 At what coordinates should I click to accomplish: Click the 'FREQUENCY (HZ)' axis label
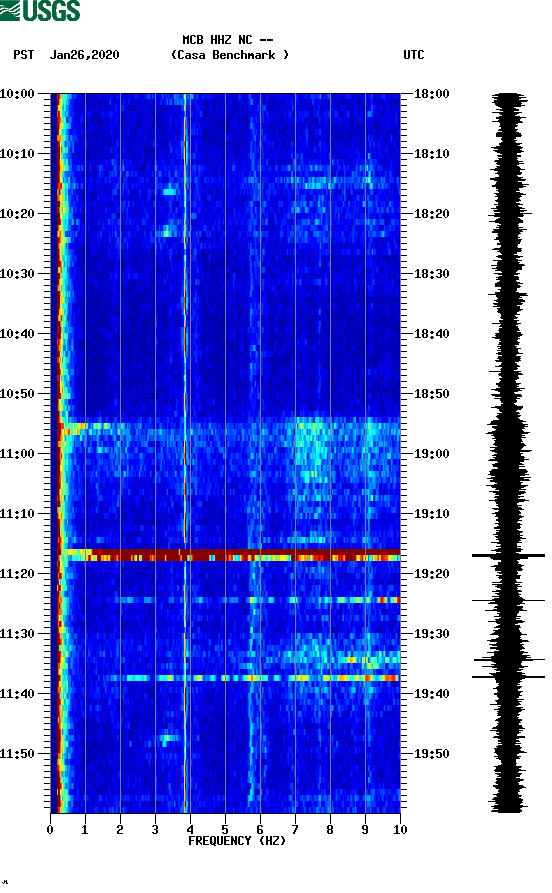[x=237, y=841]
